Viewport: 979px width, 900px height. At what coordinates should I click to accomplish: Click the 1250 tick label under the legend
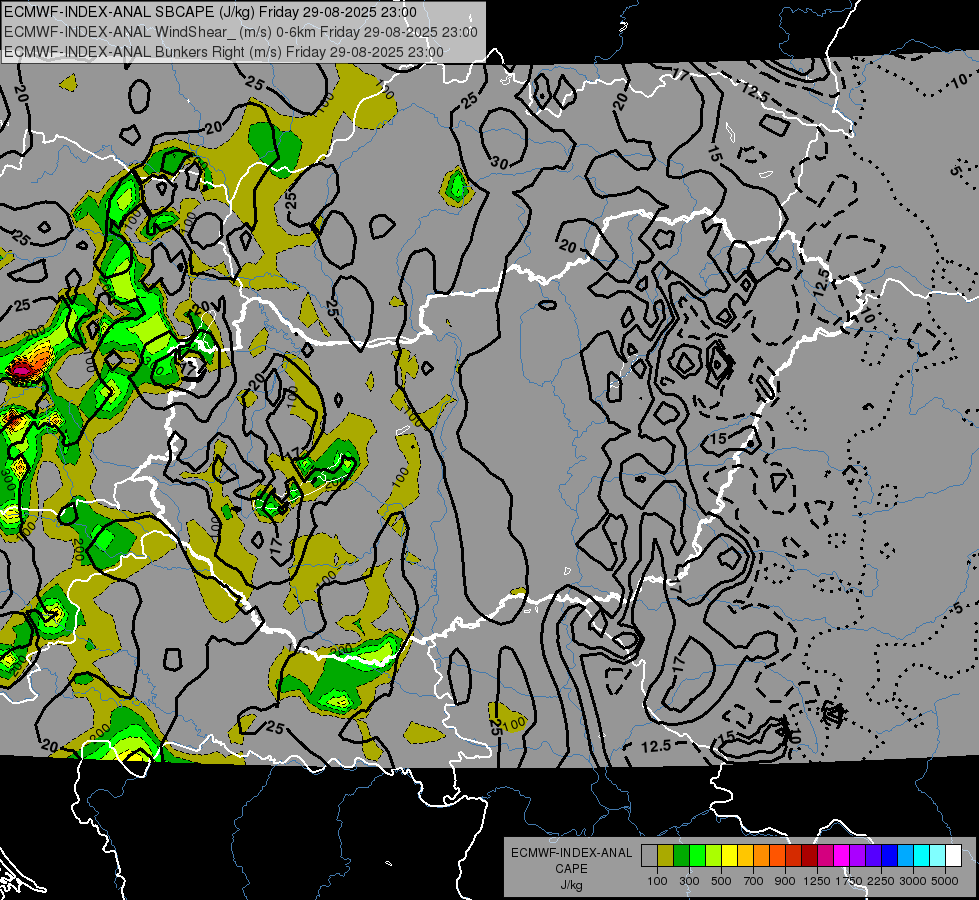(x=817, y=881)
